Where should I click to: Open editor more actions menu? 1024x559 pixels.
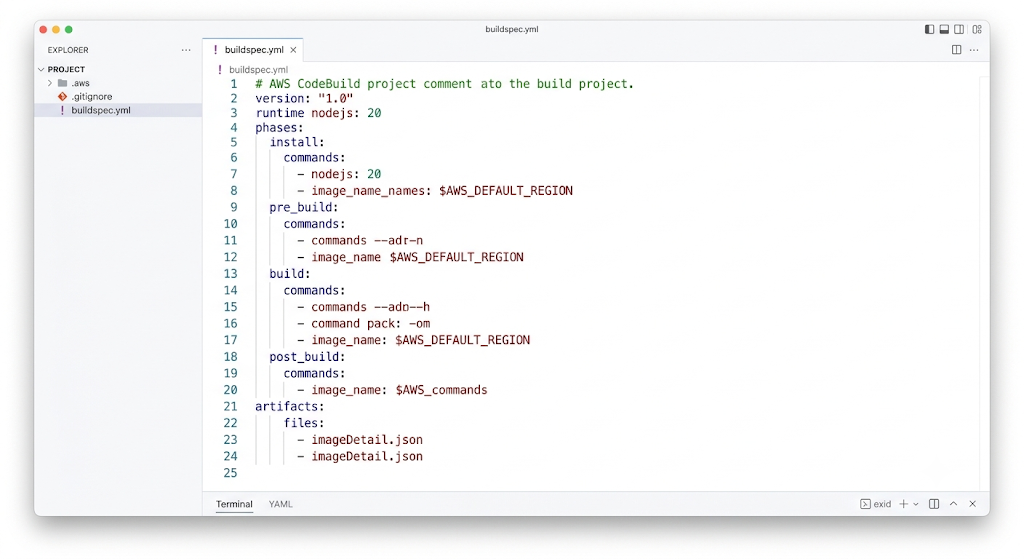click(974, 50)
